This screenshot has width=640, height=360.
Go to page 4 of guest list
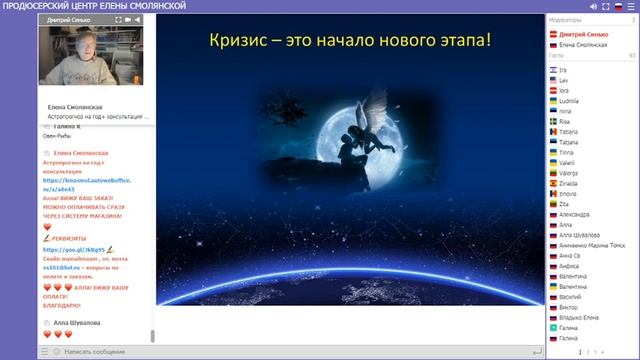coord(602,352)
